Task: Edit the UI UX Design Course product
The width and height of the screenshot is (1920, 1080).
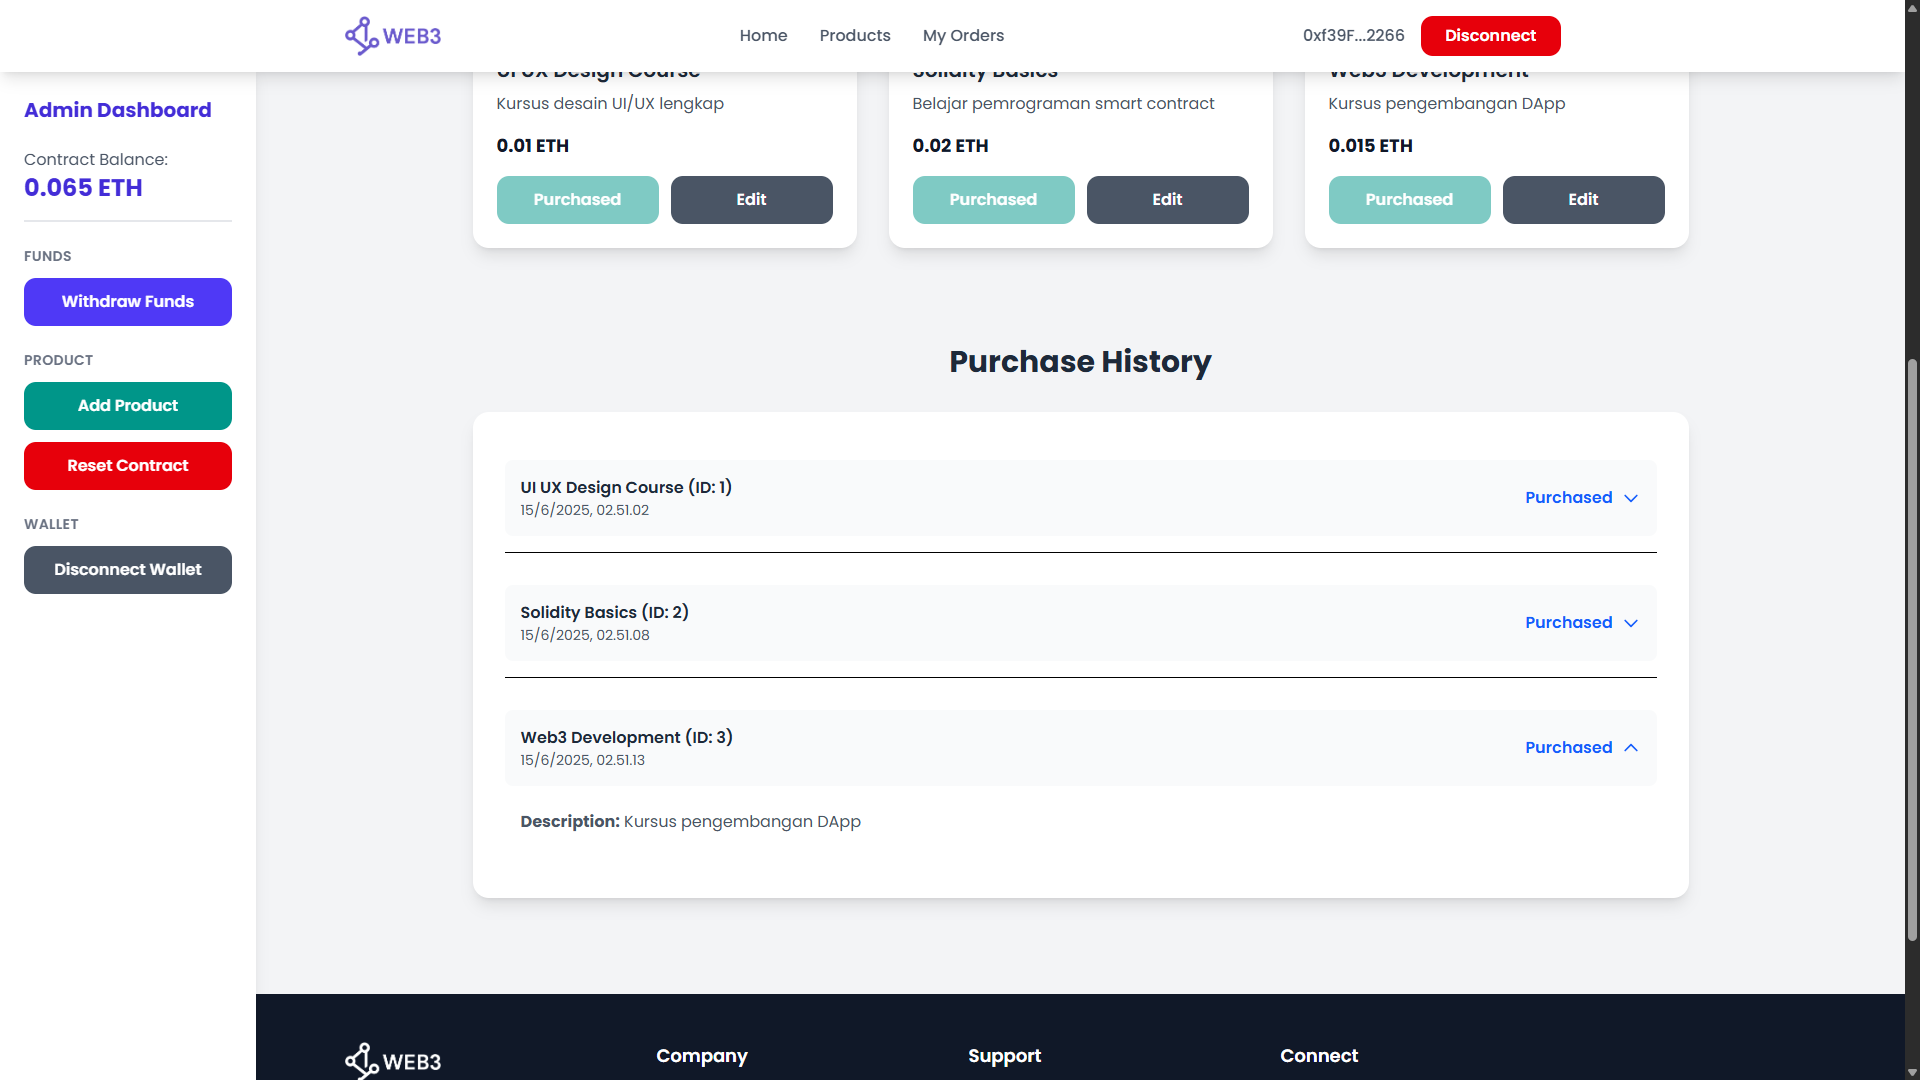Action: [x=751, y=200]
